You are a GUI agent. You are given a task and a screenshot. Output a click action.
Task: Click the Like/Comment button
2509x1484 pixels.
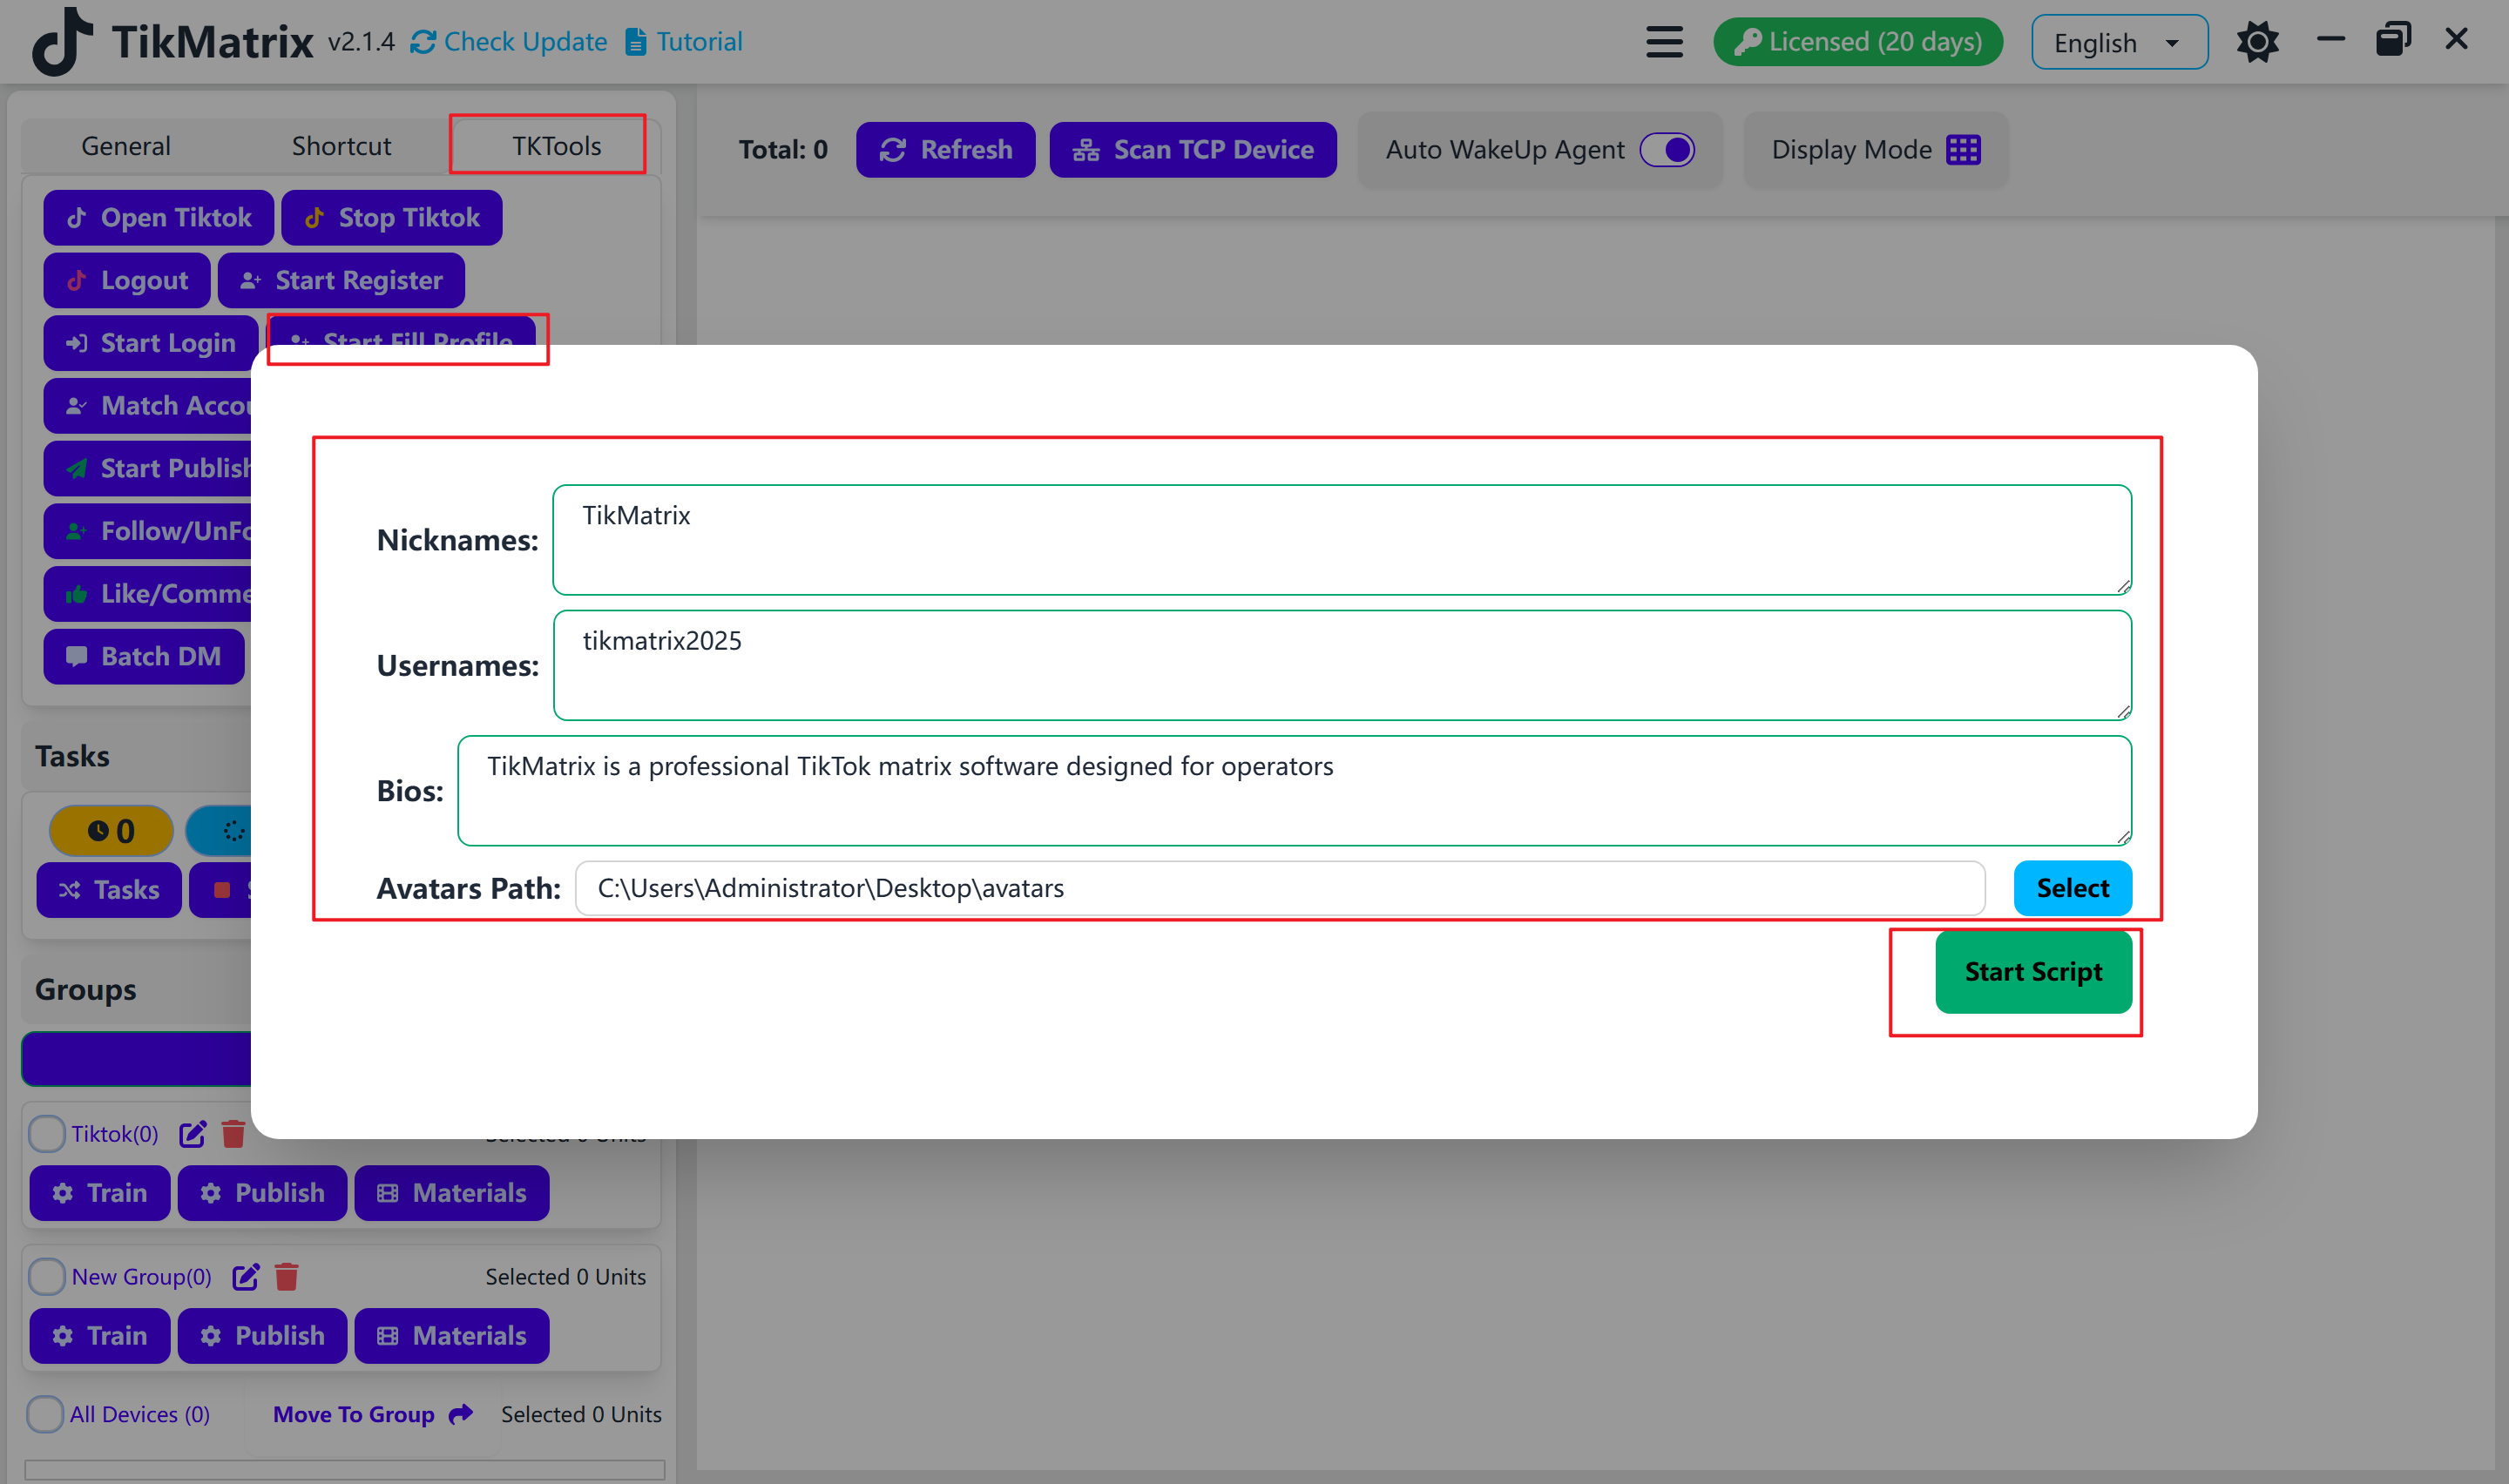click(x=148, y=594)
